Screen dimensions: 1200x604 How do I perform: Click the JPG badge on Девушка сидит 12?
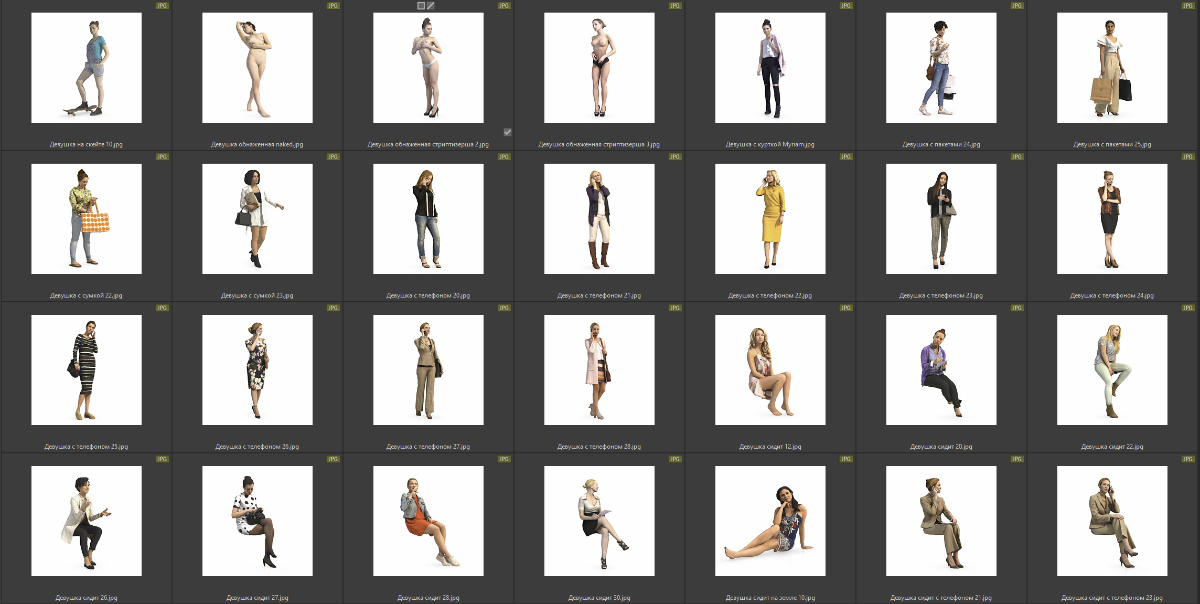(846, 308)
